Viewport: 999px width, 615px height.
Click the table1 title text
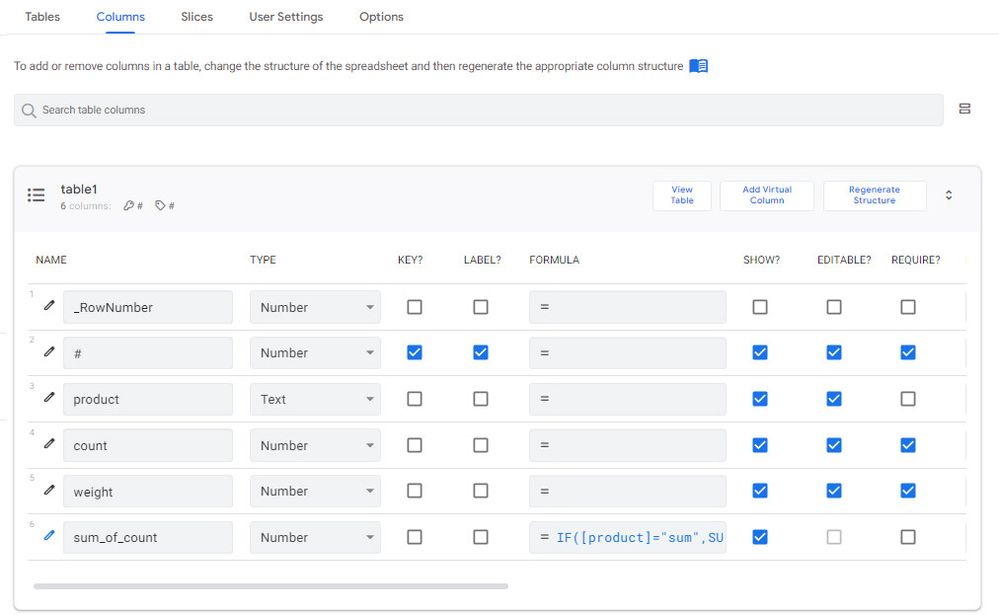click(79, 189)
